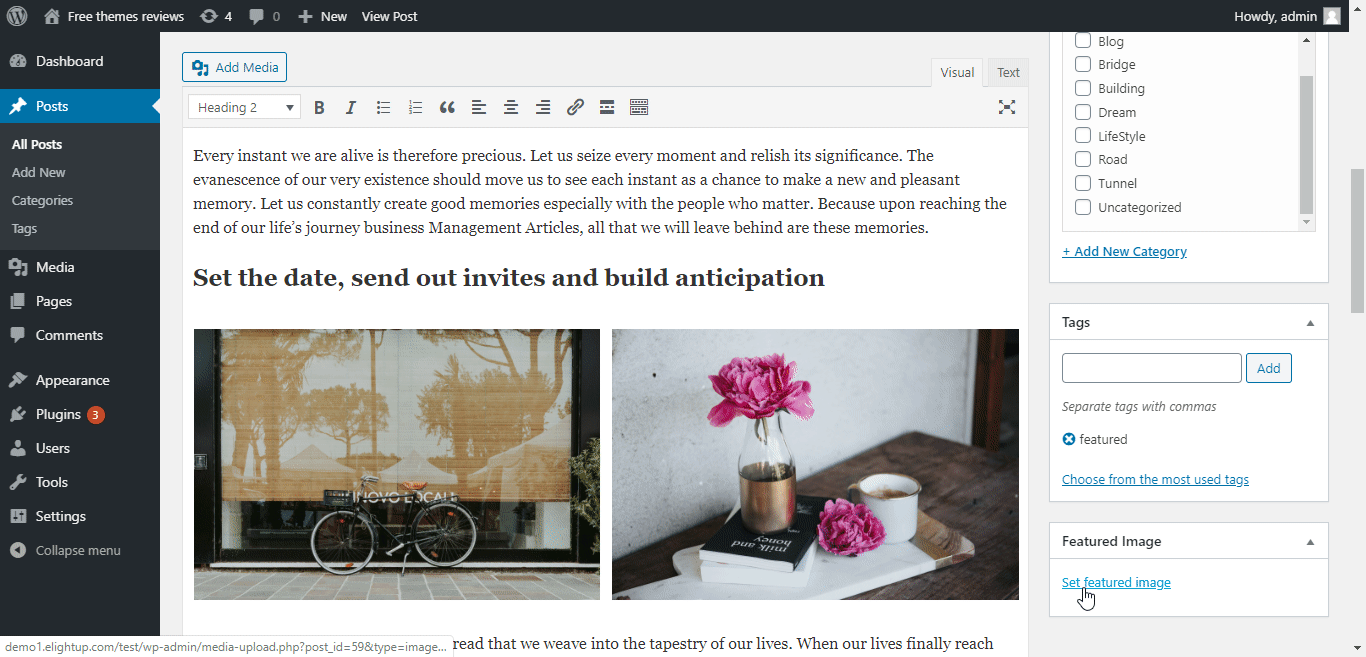This screenshot has height=657, width=1366.
Task: Open the pending updates icon with count 4
Action: (x=215, y=16)
